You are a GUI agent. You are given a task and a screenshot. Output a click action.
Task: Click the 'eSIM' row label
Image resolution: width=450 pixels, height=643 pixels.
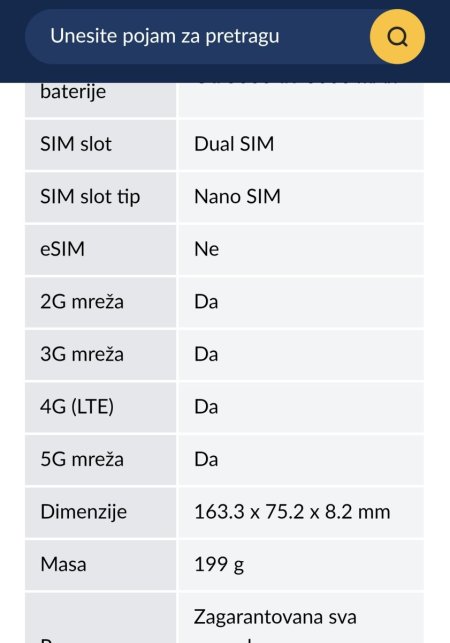62,249
